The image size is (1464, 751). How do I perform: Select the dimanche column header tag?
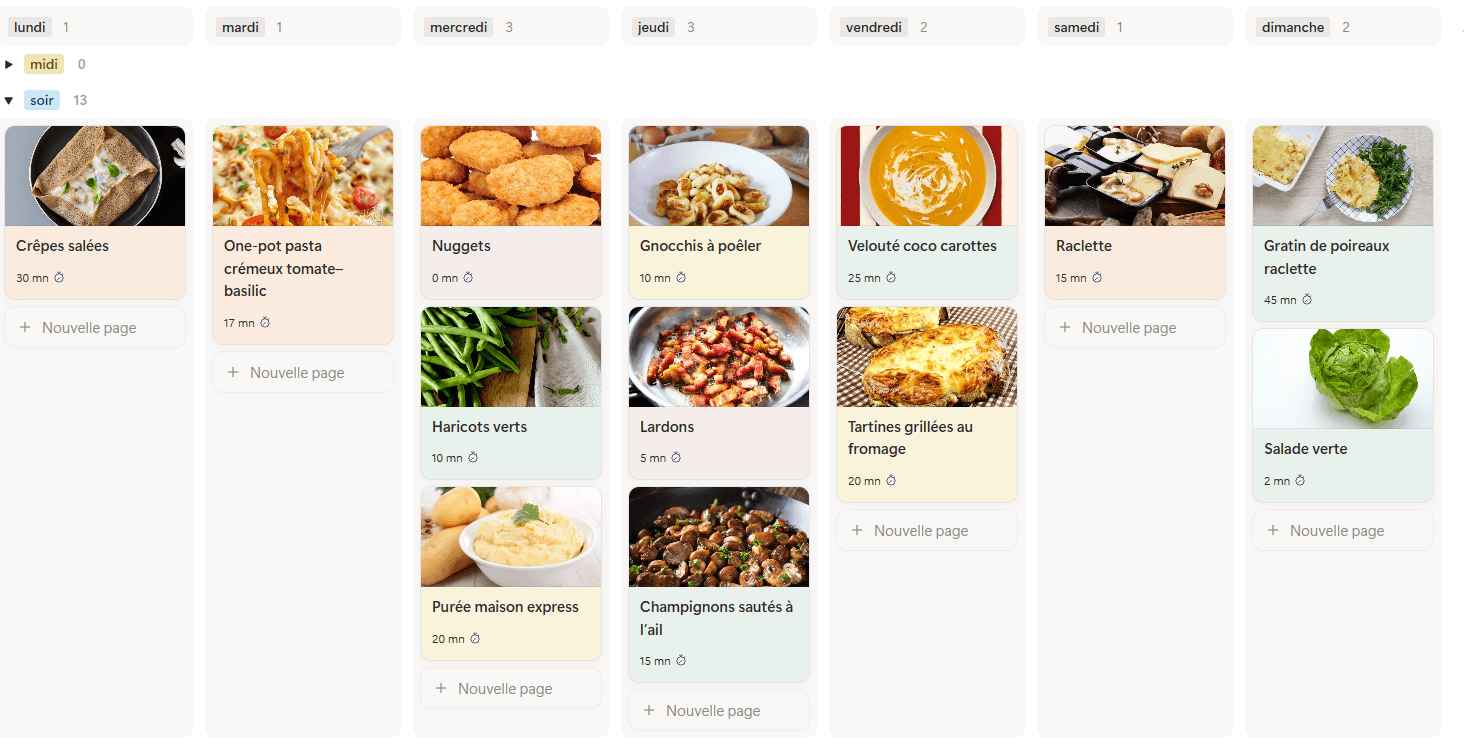pyautogui.click(x=1293, y=27)
